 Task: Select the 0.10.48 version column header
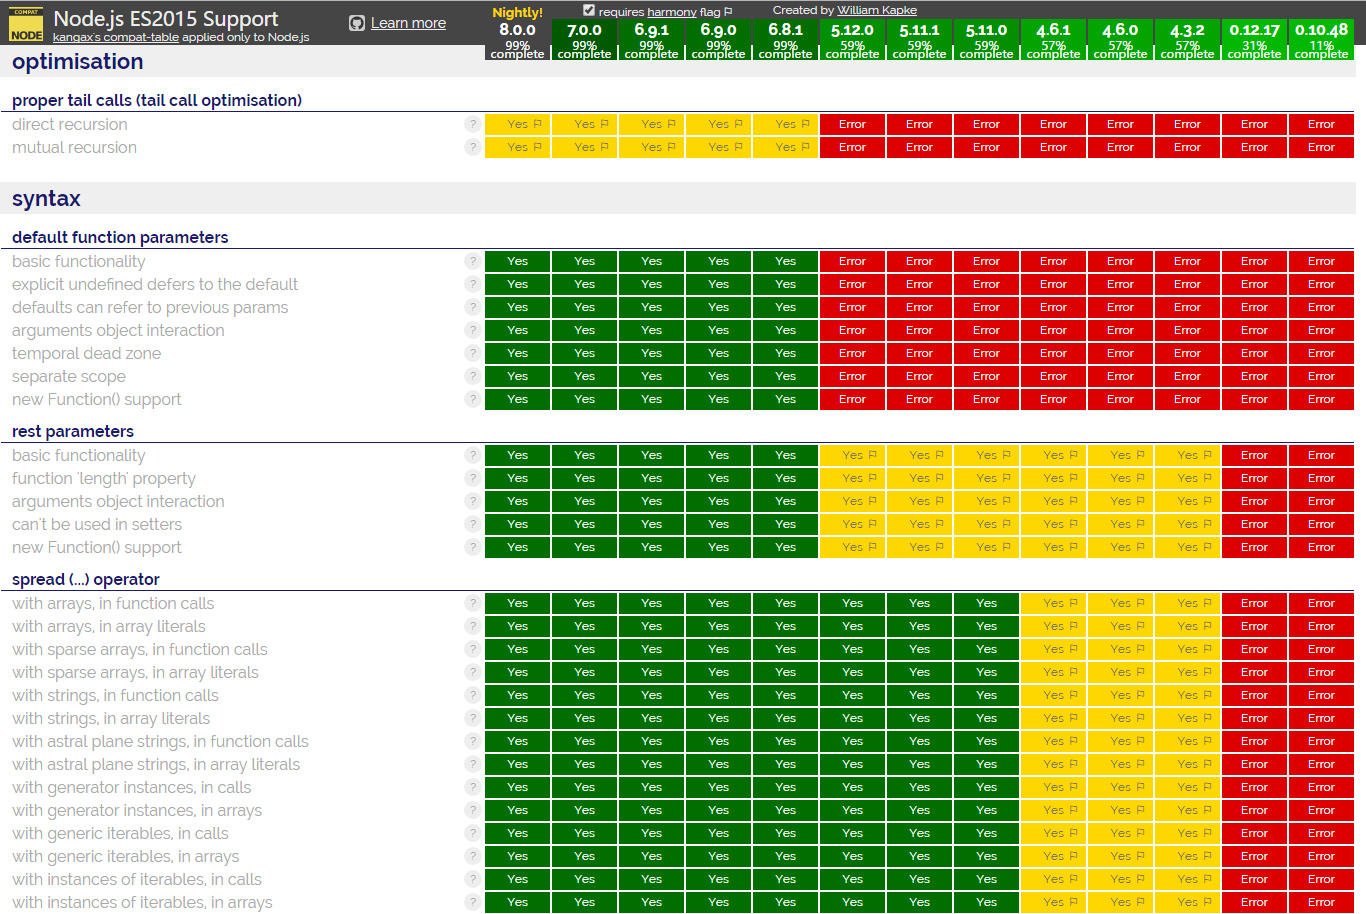click(1321, 39)
